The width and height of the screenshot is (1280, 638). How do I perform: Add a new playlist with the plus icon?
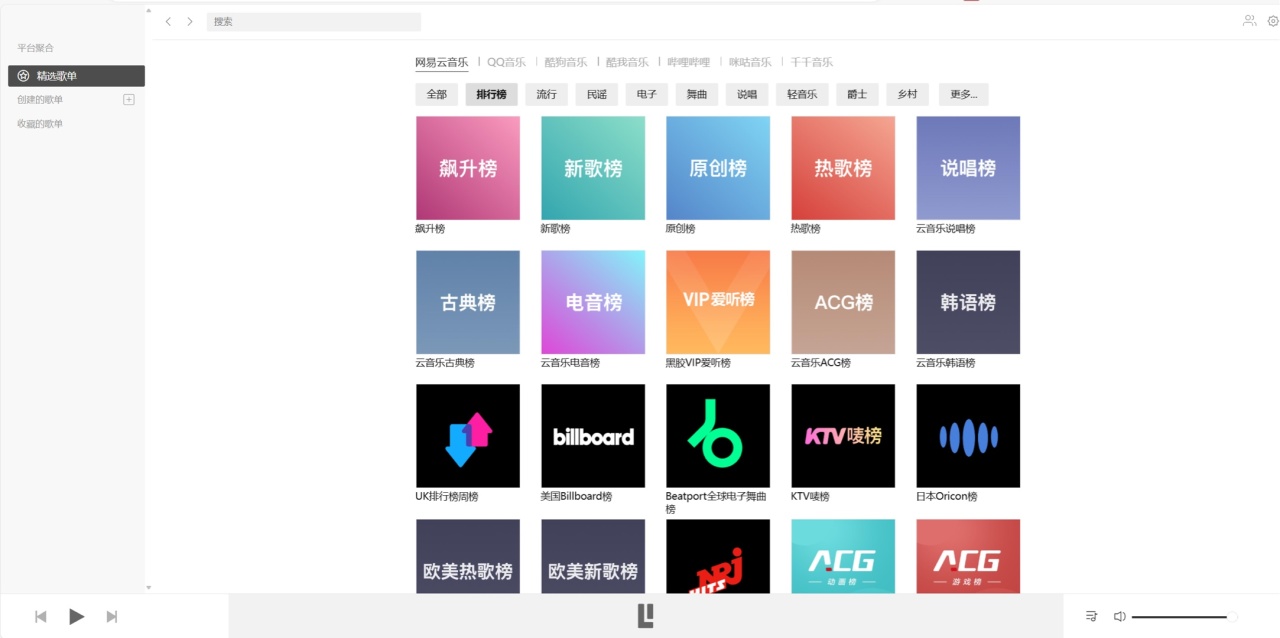click(128, 99)
